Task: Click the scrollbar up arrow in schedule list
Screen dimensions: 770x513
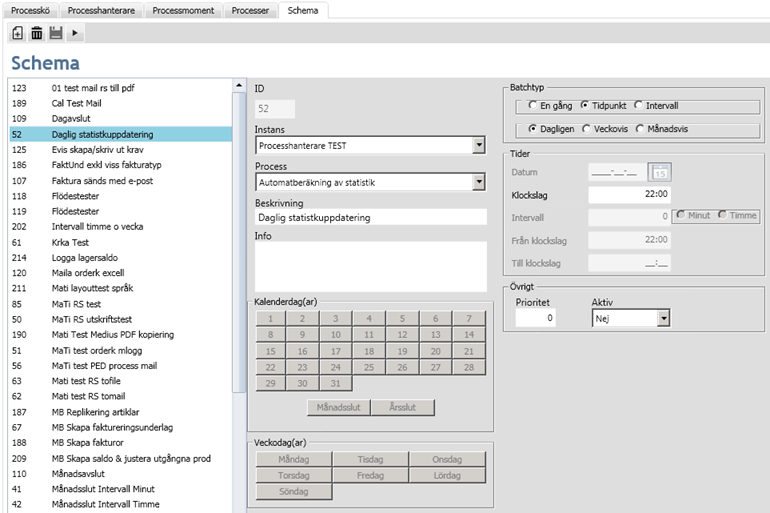Action: coord(238,86)
